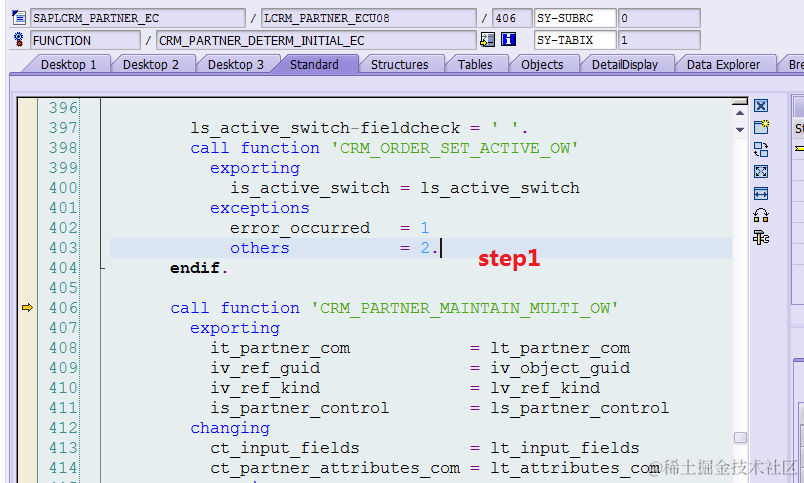Viewport: 804px width, 483px height.
Task: Click the SY-SUBRC value field showing 0
Action: (x=659, y=18)
